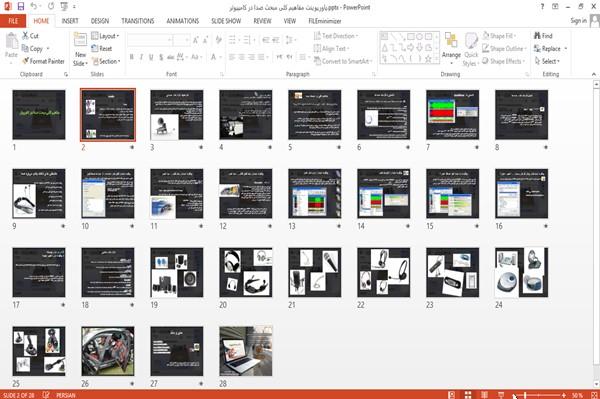Open the Section dropdown

point(106,61)
